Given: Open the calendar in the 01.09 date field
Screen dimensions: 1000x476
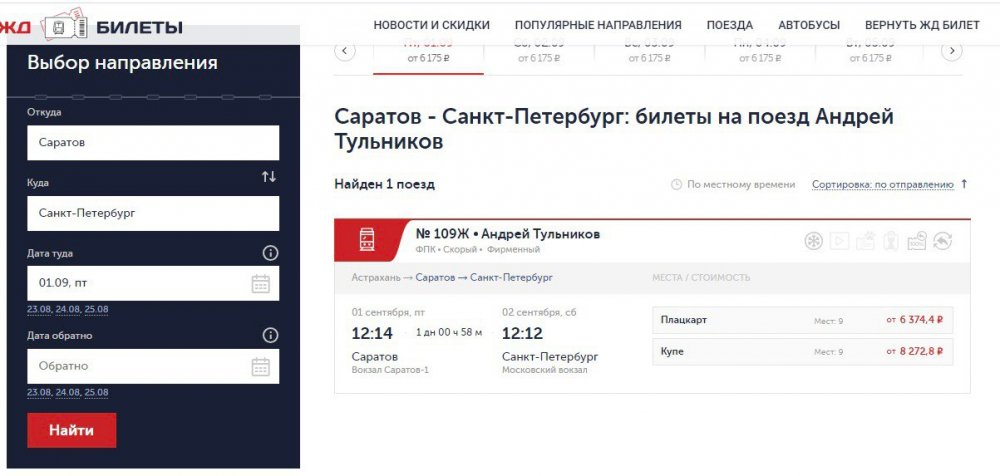Looking at the screenshot, I should coord(260,284).
